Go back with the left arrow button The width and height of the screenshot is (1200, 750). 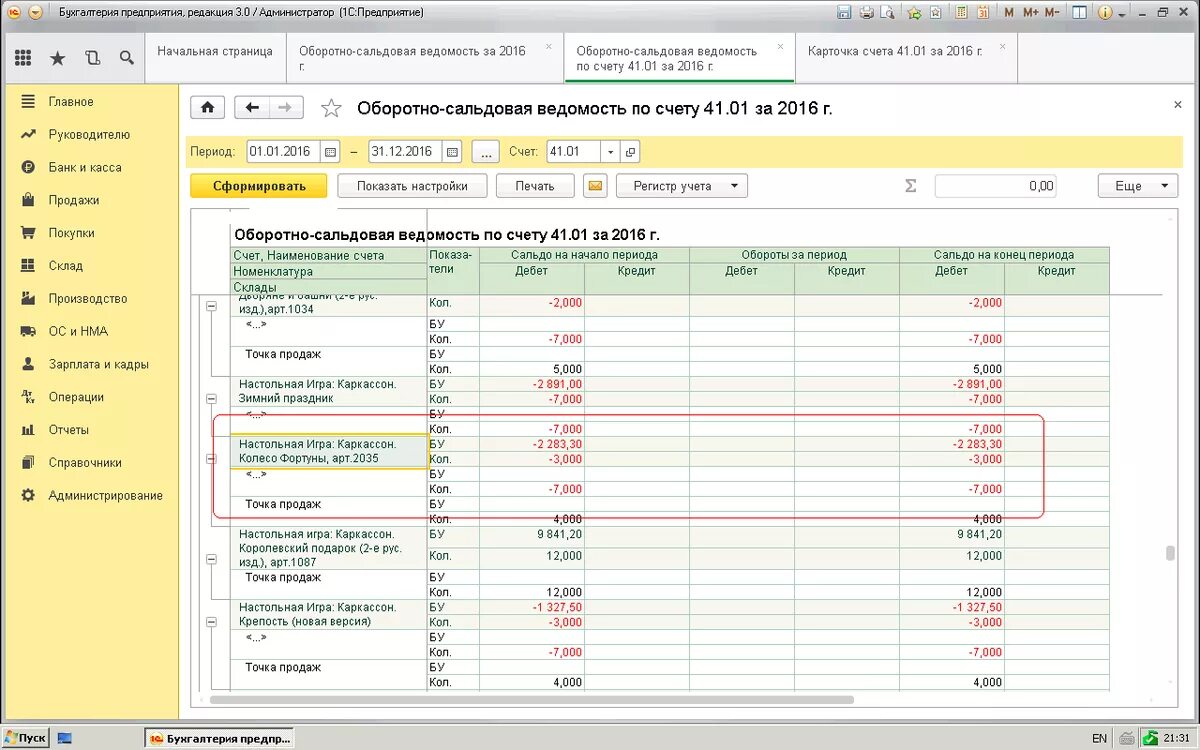click(x=252, y=108)
